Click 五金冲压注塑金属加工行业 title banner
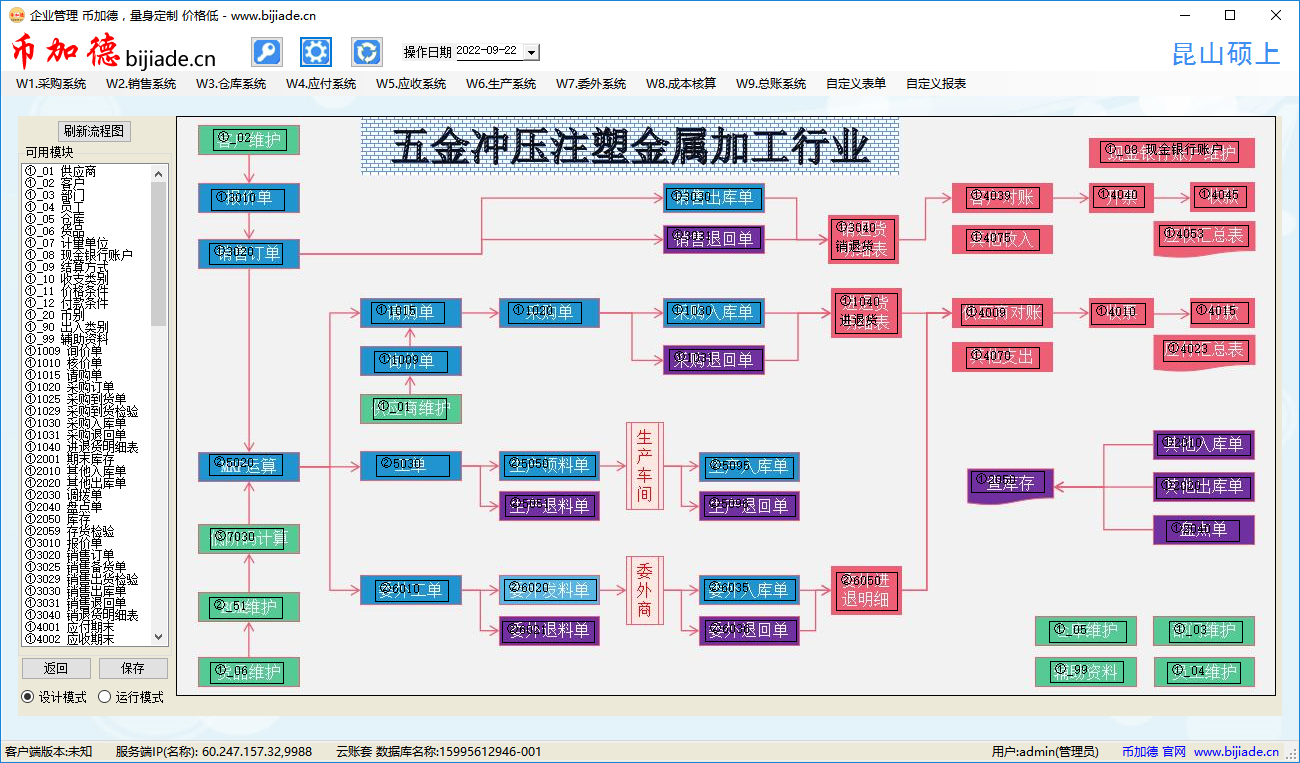 tap(630, 146)
